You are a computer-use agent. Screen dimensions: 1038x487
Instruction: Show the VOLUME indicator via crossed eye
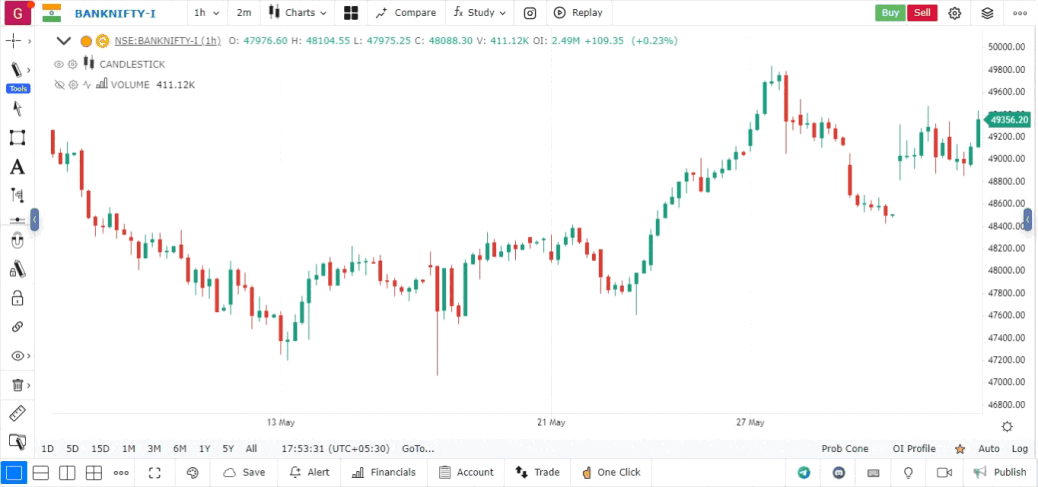pyautogui.click(x=59, y=85)
